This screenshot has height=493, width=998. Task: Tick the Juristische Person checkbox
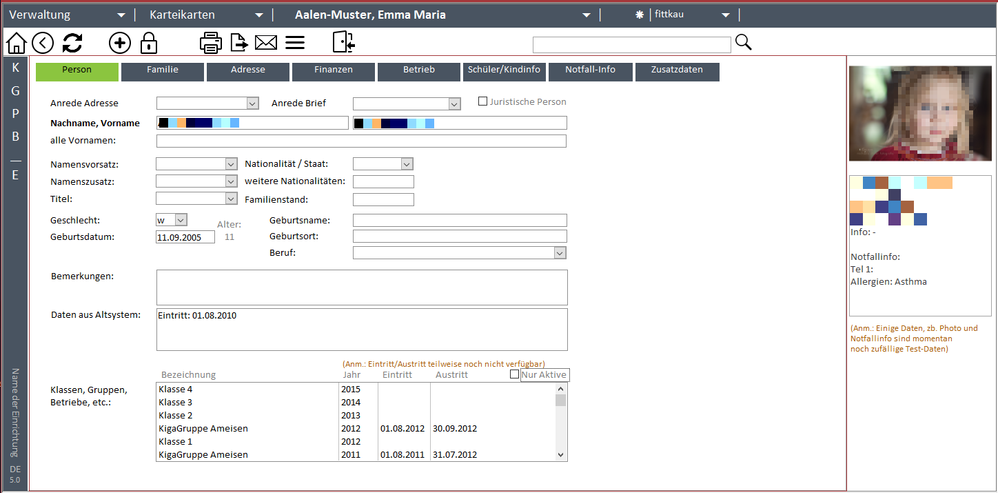482,101
